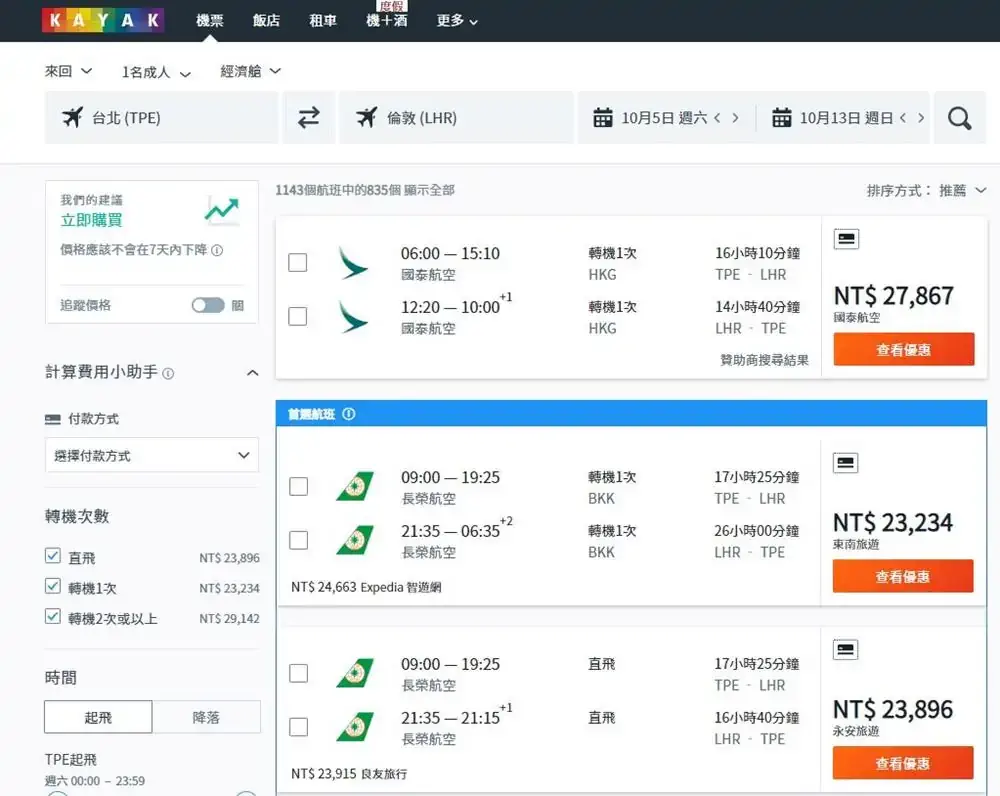Screen dimensions: 1000x796
Task: Click the return calendar icon for 10月13日
Action: tap(781, 118)
